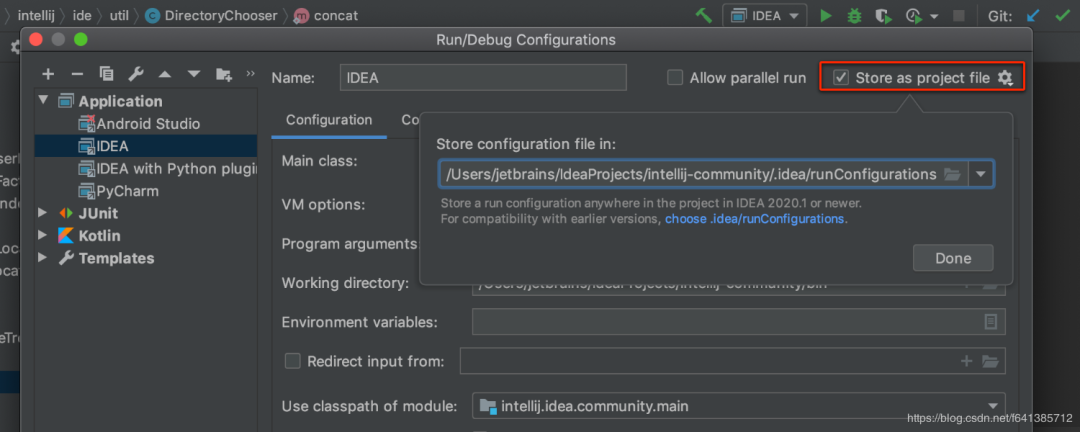This screenshot has height=432, width=1080.
Task: Uncheck Store as project file
Action: 841,78
